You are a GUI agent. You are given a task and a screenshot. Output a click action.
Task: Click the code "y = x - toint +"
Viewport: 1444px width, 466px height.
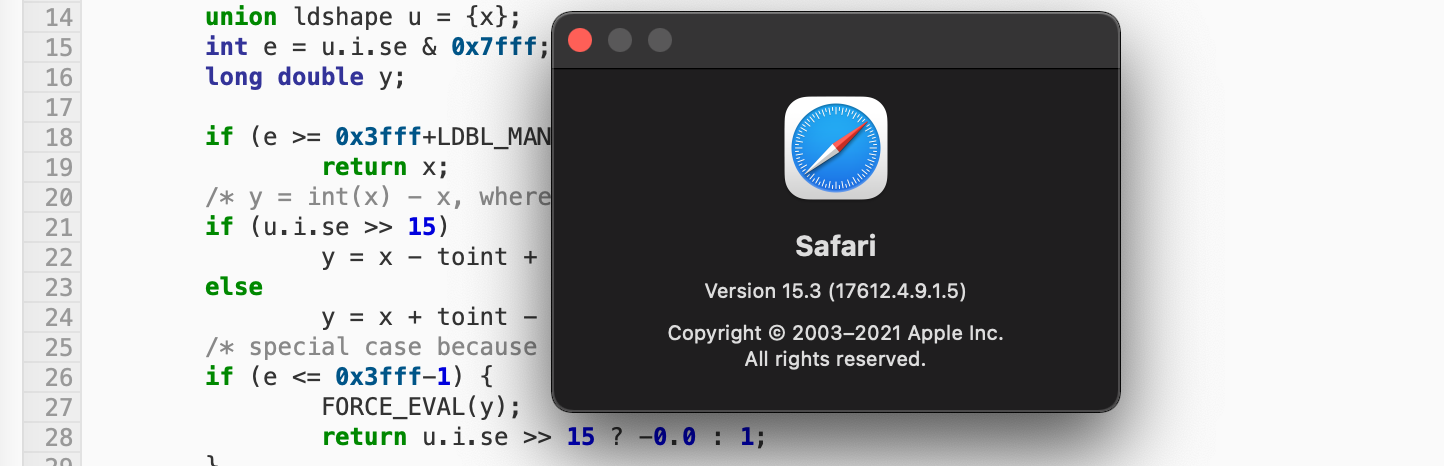tap(429, 257)
